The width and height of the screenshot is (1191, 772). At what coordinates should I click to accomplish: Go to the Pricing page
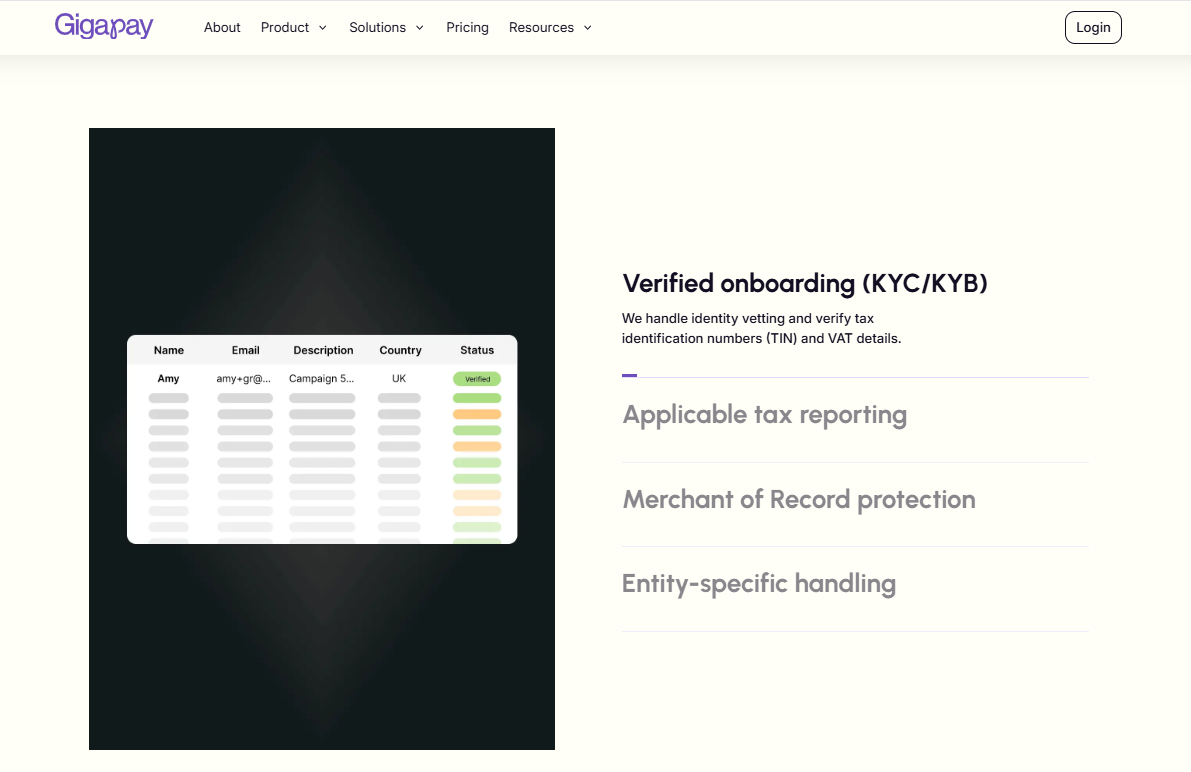tap(467, 27)
